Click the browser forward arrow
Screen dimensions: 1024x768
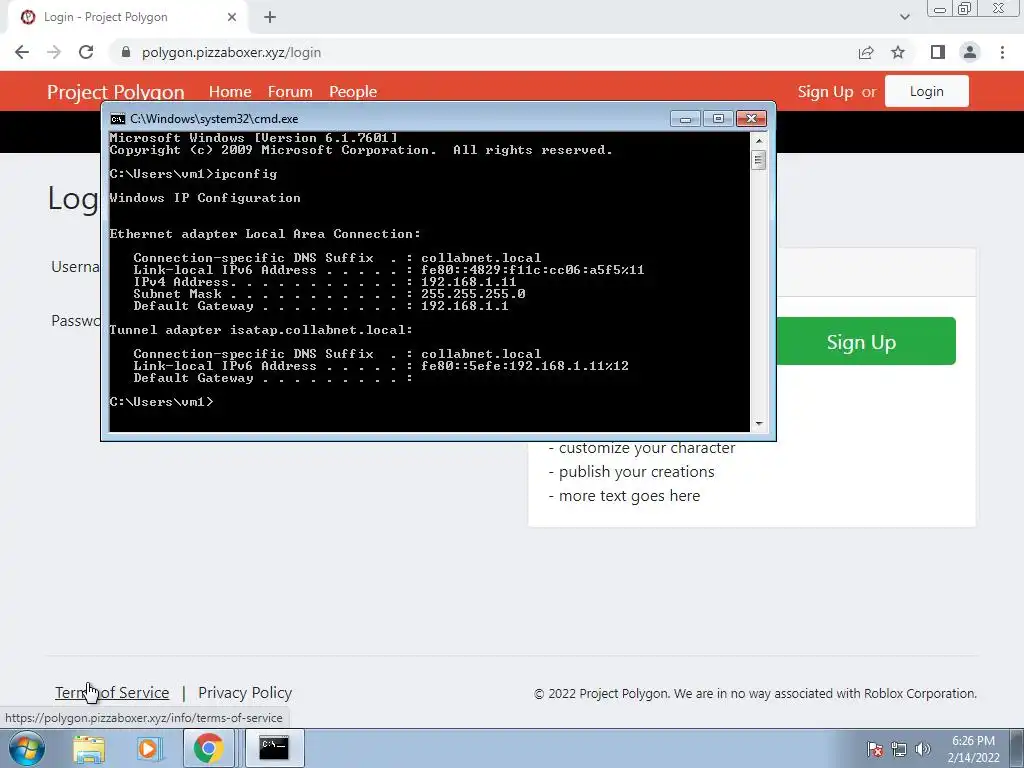54,52
